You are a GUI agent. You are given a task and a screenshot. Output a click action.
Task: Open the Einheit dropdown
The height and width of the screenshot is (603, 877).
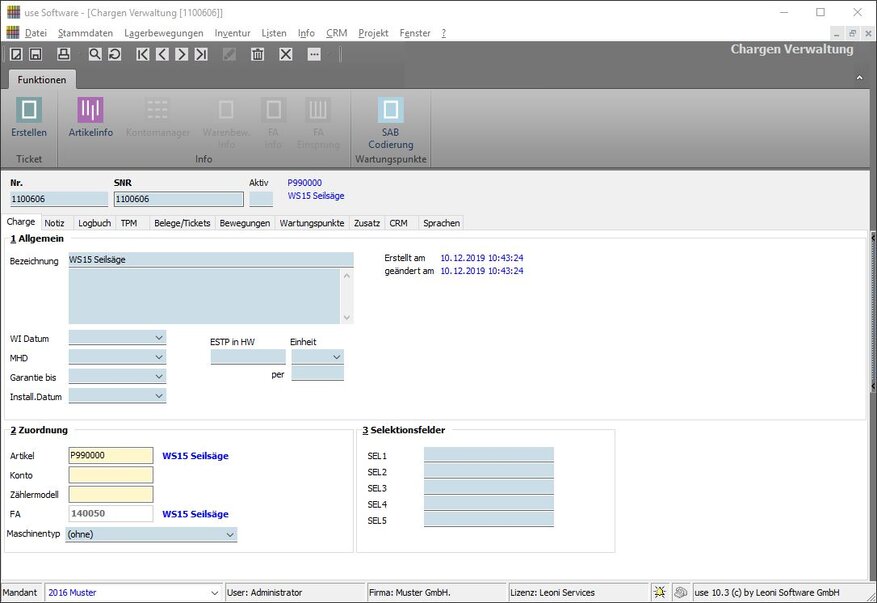(336, 357)
